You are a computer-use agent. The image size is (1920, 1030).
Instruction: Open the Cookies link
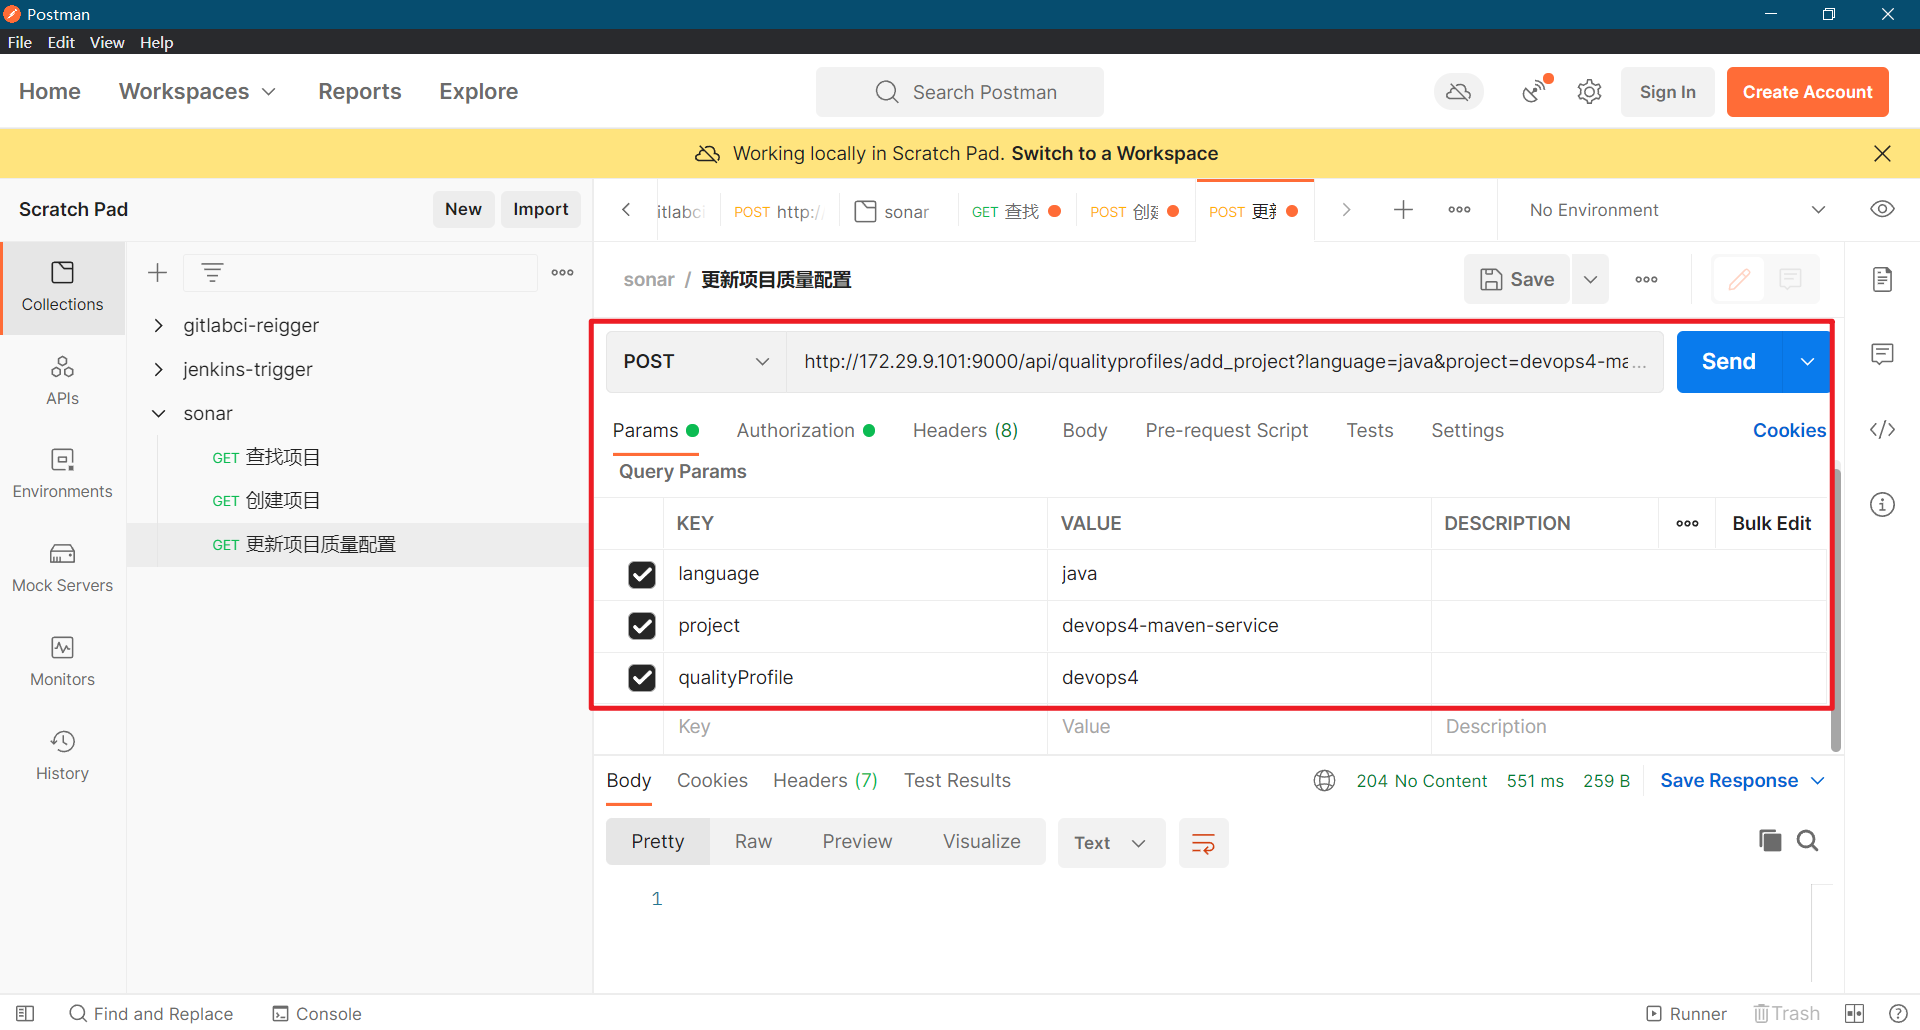click(x=1789, y=430)
